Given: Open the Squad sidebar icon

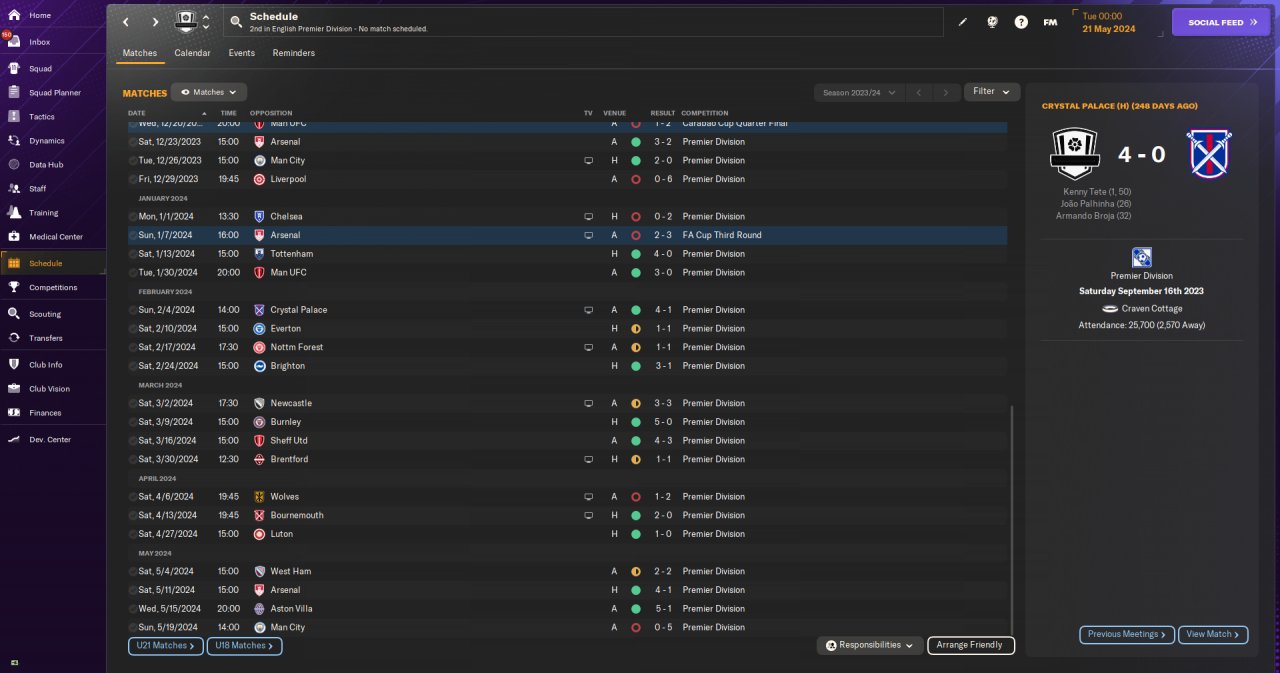Looking at the screenshot, I should coord(14,69).
